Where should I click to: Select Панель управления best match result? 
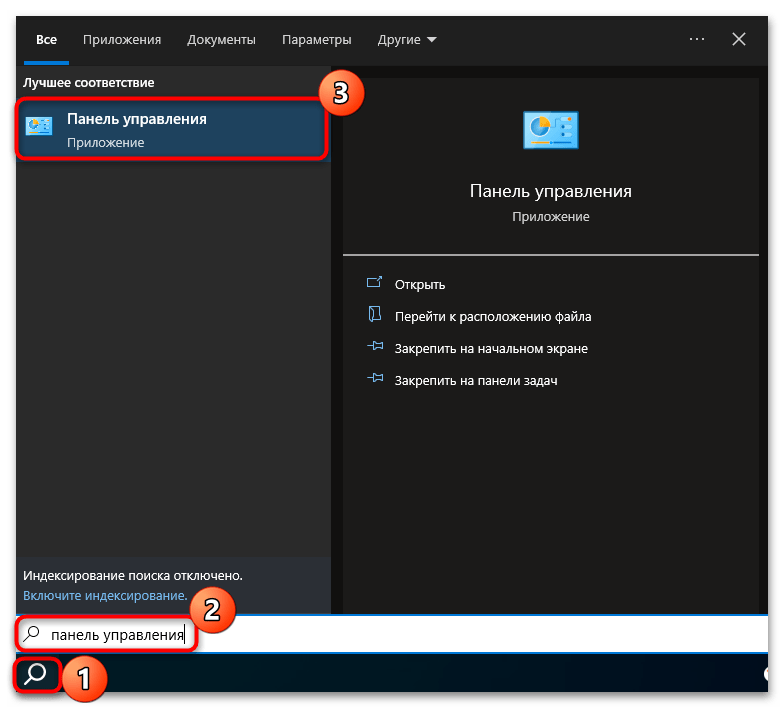173,130
